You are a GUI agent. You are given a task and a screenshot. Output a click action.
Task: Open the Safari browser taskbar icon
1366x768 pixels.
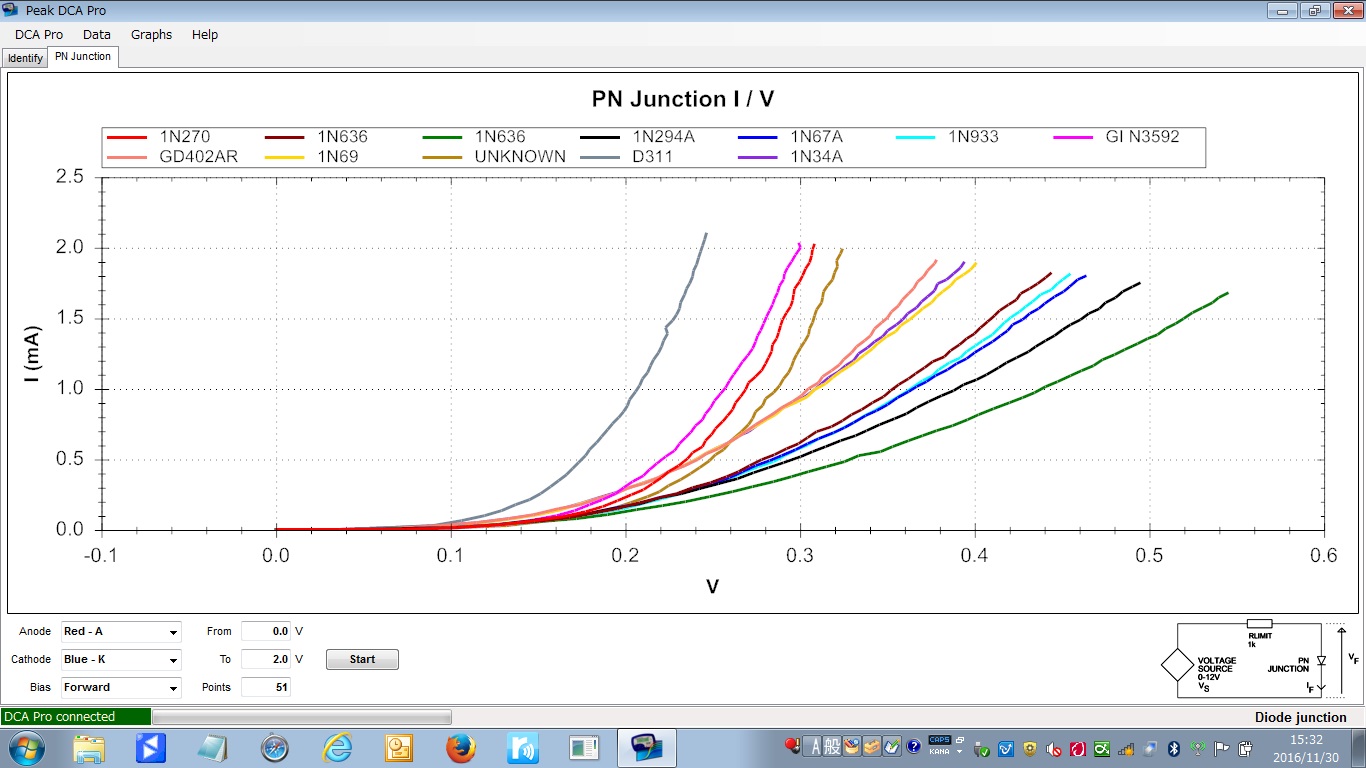275,748
